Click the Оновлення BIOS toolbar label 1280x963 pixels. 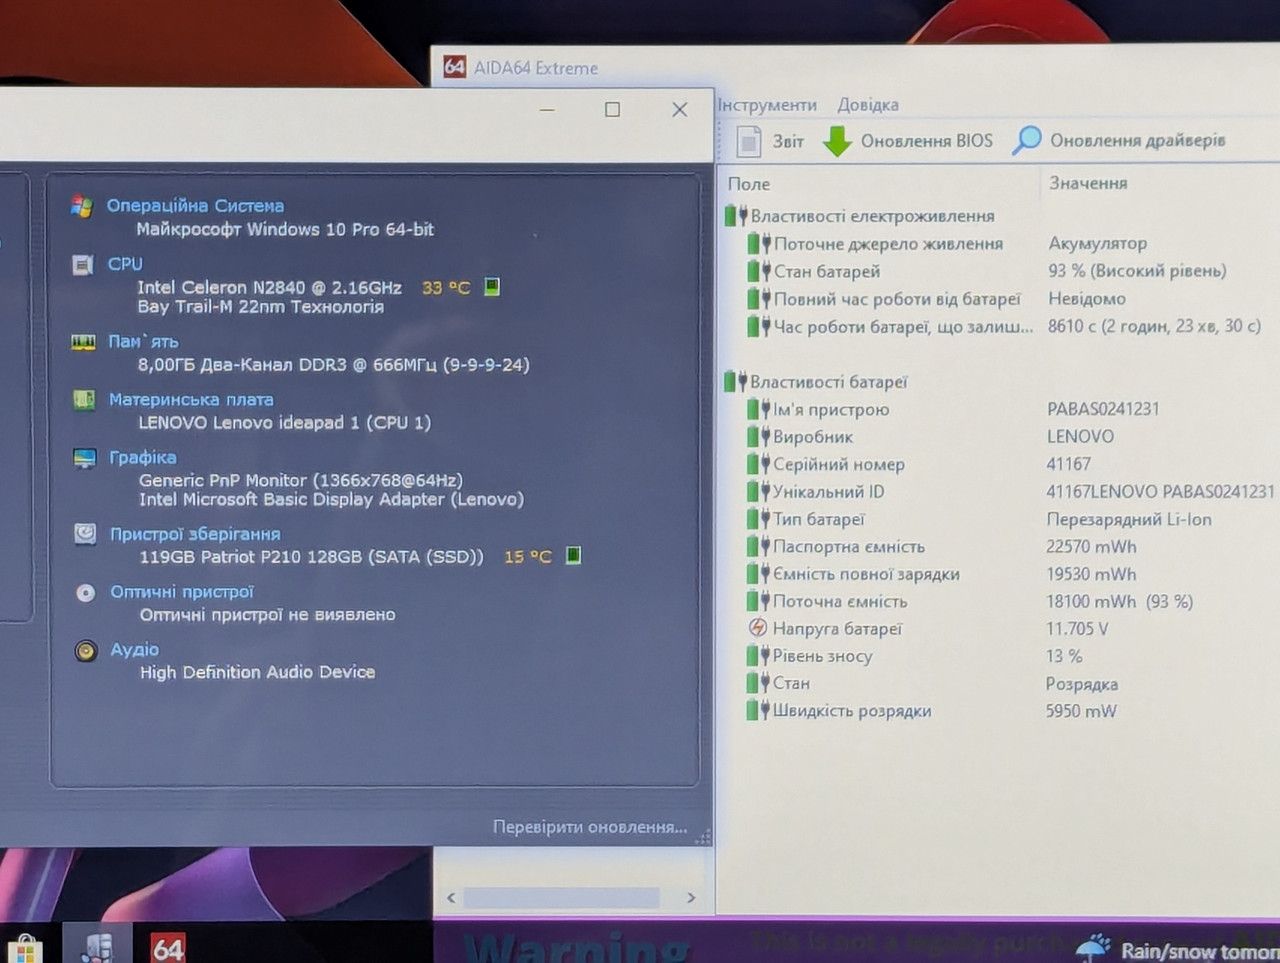pos(927,141)
